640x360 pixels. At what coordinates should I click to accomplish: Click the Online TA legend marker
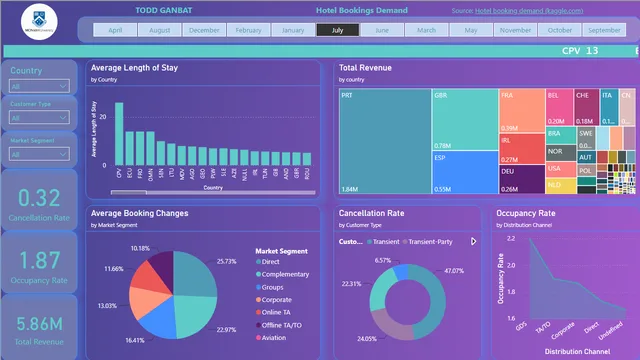[x=258, y=312]
